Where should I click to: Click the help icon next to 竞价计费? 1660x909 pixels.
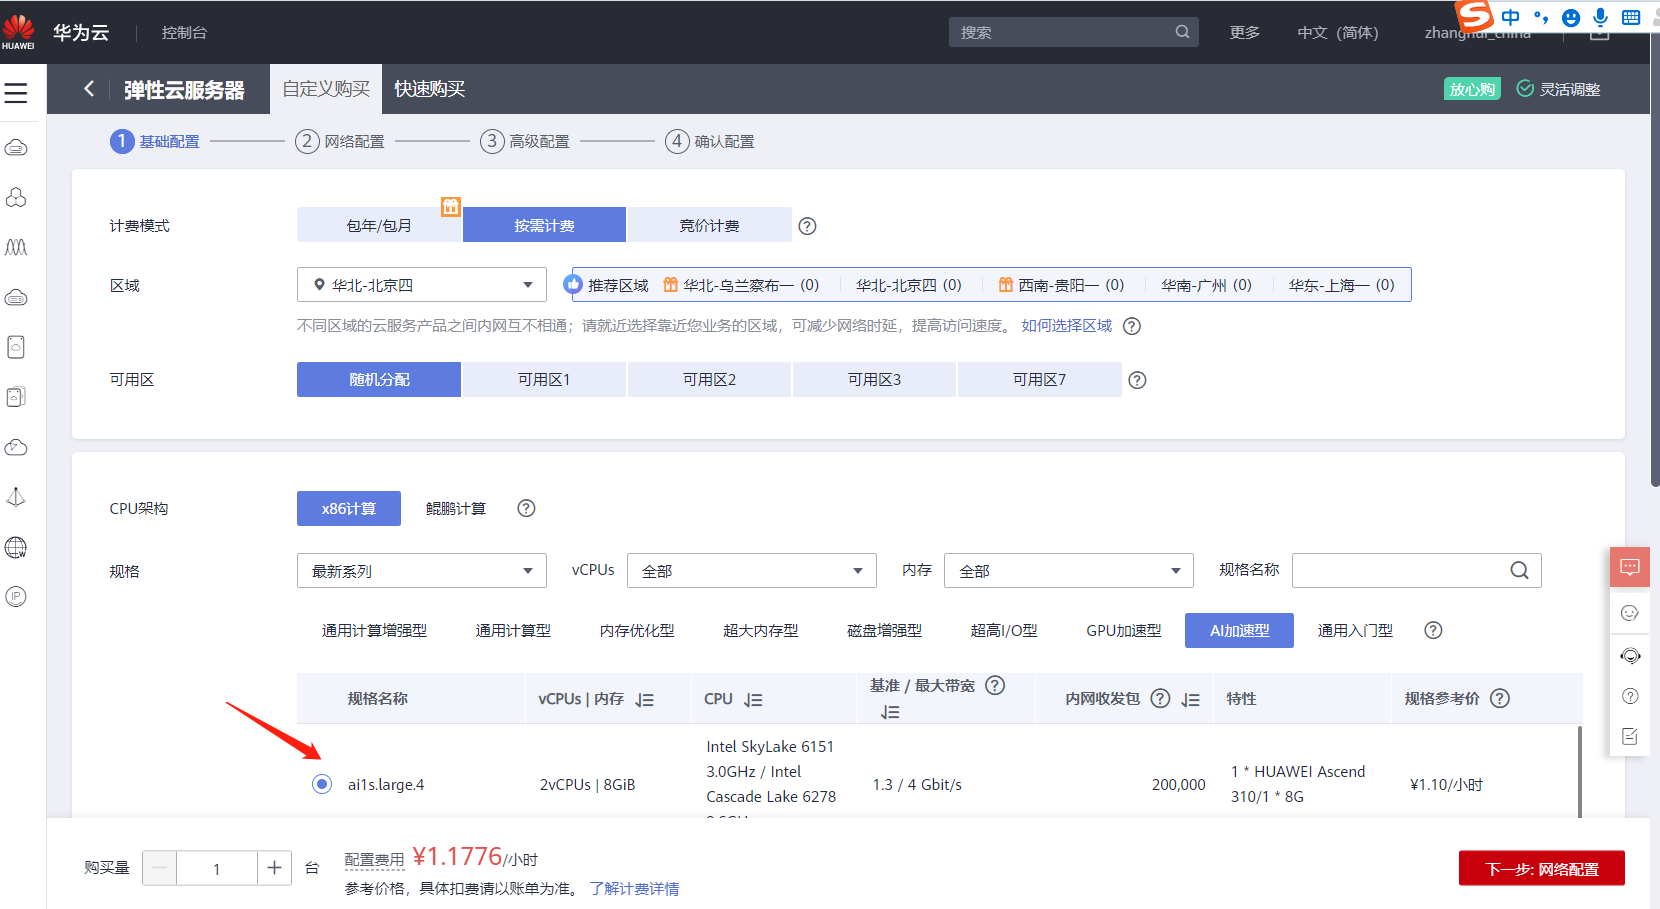pos(807,226)
